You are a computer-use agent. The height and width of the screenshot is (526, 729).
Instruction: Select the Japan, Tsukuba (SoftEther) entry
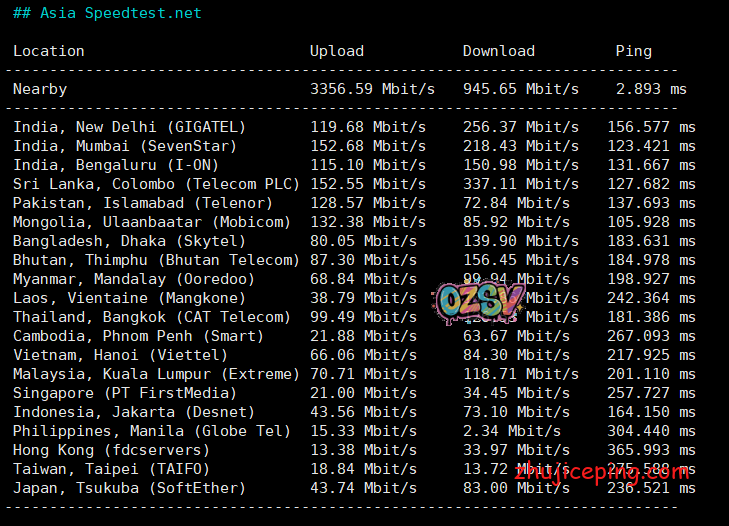[x=129, y=488]
